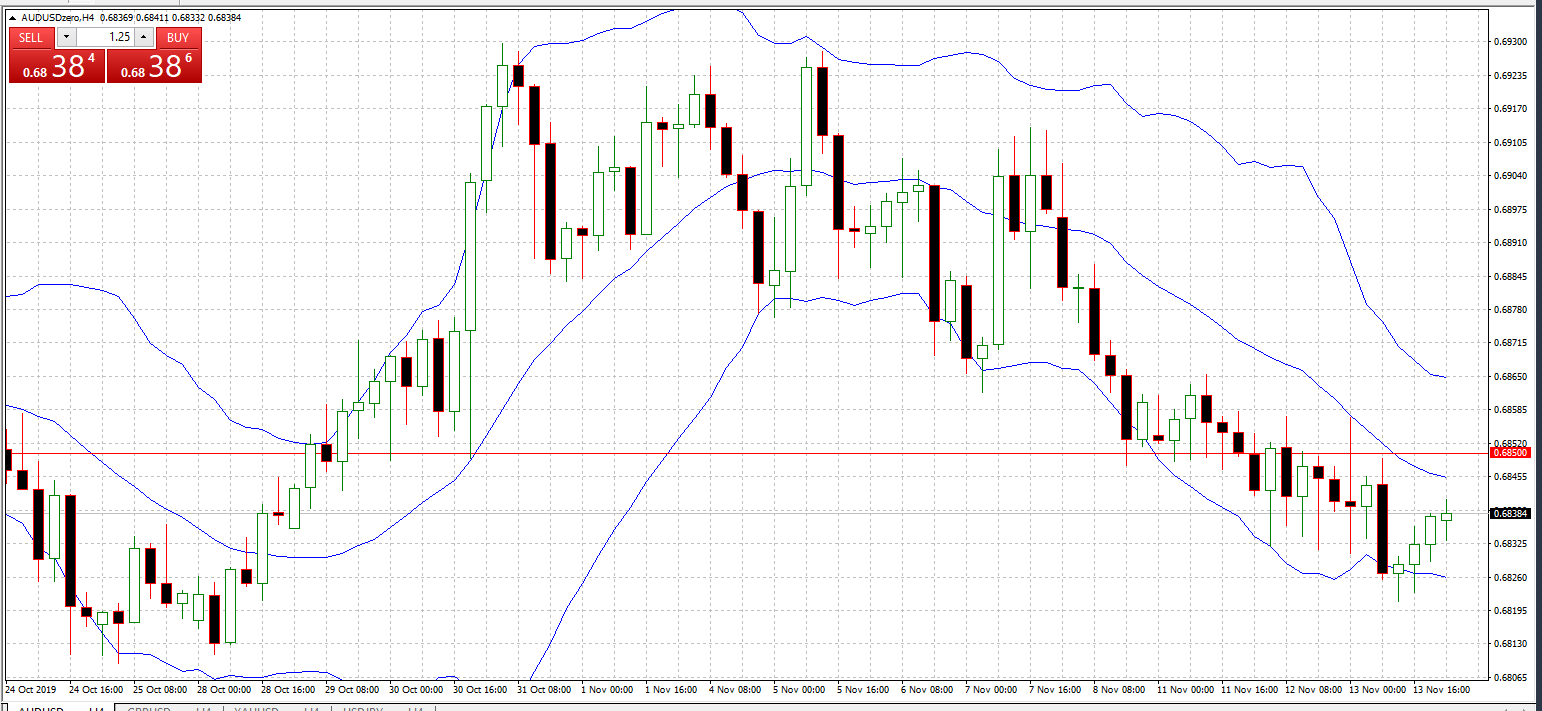Click the 5 Nov 00:00 time label

[799, 689]
